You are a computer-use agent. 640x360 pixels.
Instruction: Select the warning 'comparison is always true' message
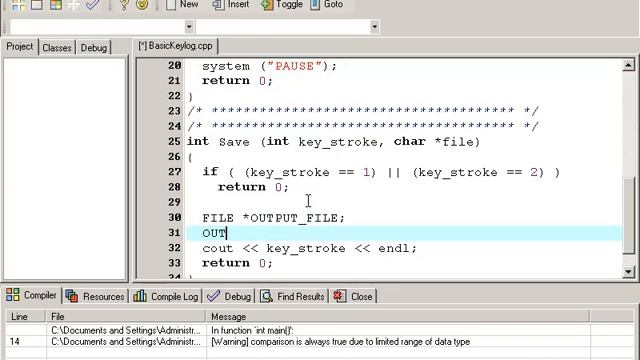(340, 342)
